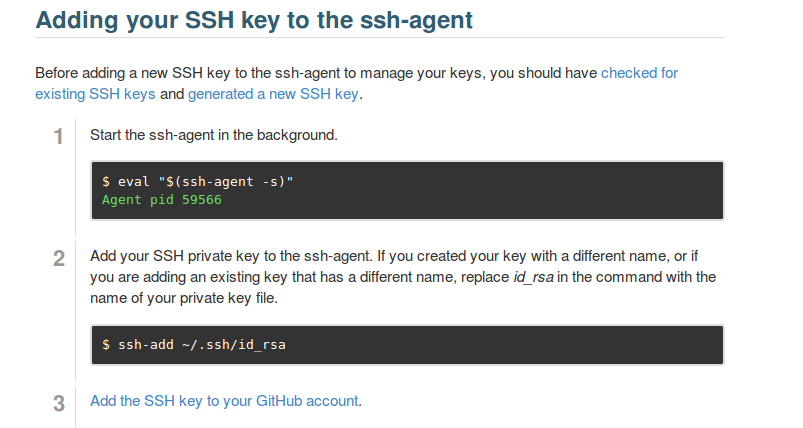The height and width of the screenshot is (428, 803).
Task: Open 'Add the SSH key to your GitHub account'
Action: 224,401
